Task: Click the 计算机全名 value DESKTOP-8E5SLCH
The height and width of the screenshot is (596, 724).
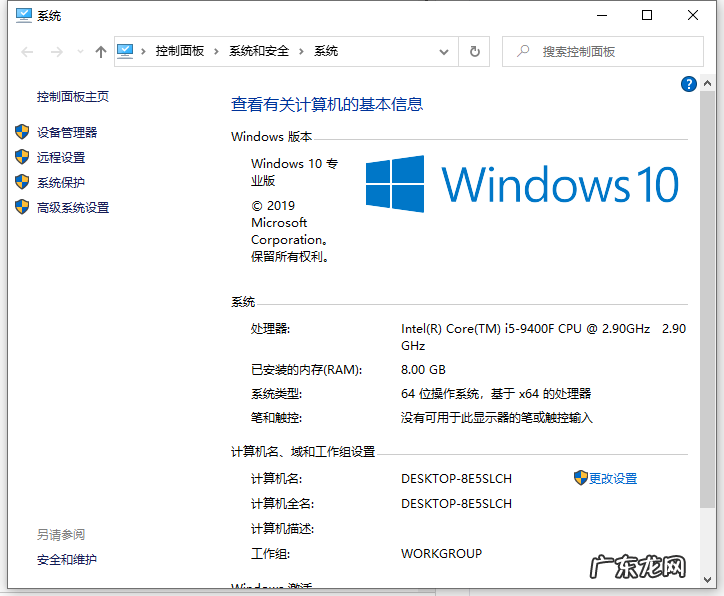Action: click(x=456, y=504)
